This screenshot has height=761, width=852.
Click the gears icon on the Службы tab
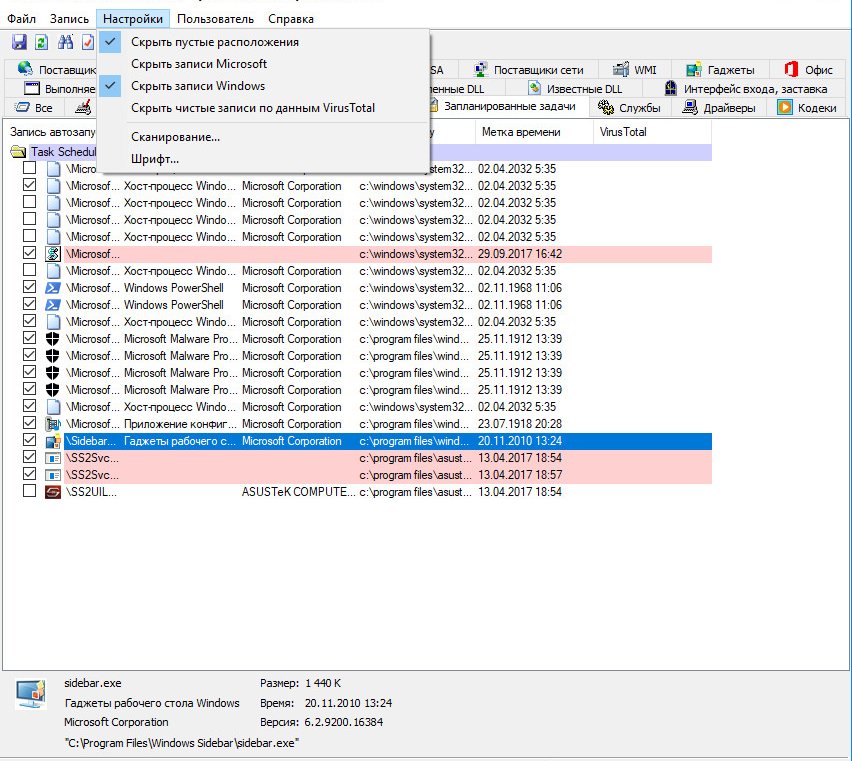pos(605,107)
